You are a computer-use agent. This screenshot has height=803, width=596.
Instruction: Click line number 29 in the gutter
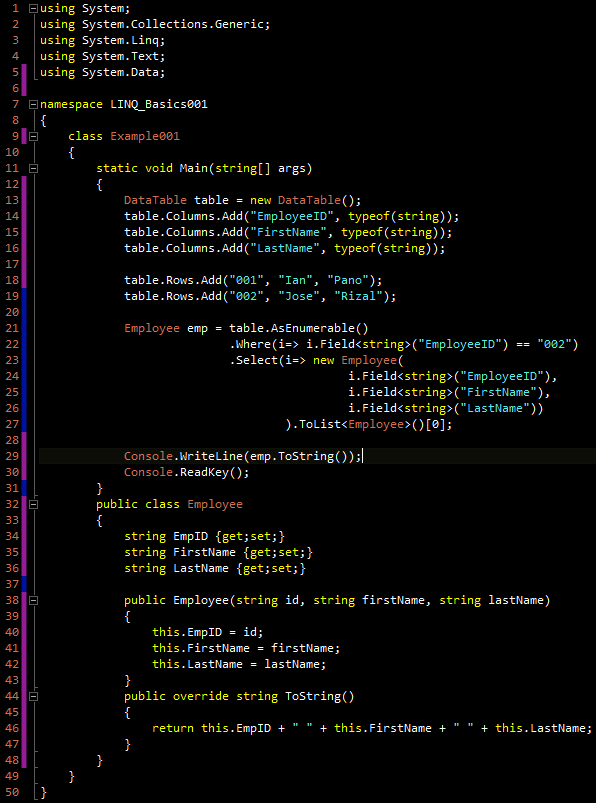12,456
